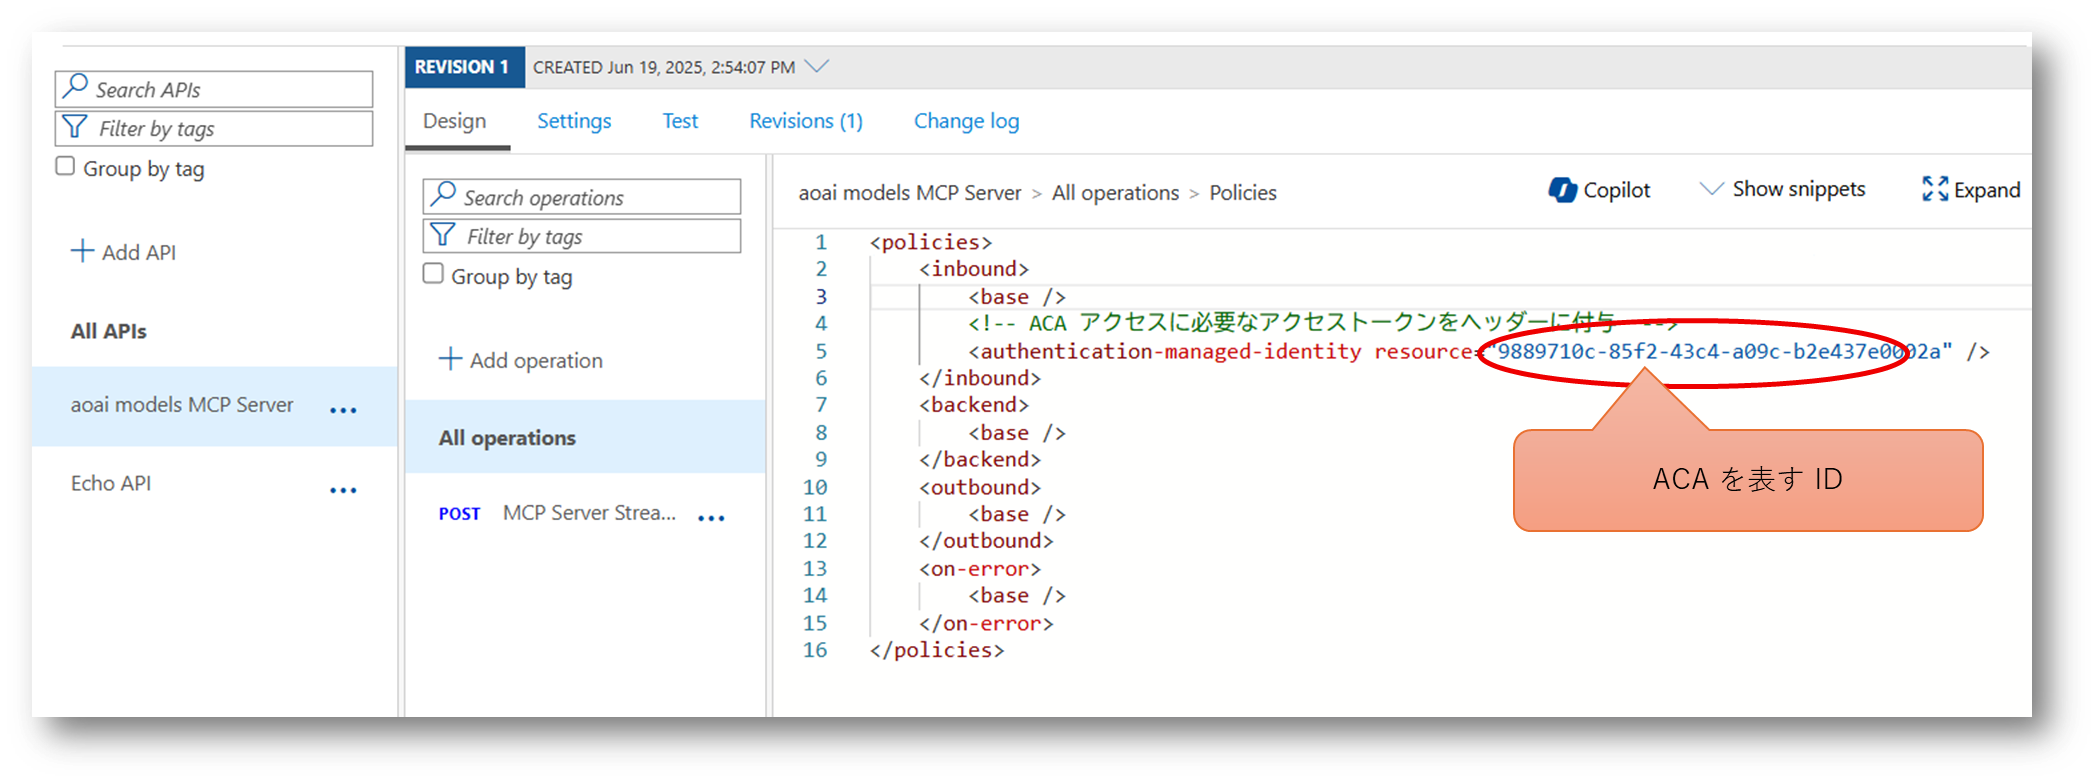Toggle the Group by tag checkbox for APIs
The image size is (2097, 782).
coord(66,166)
